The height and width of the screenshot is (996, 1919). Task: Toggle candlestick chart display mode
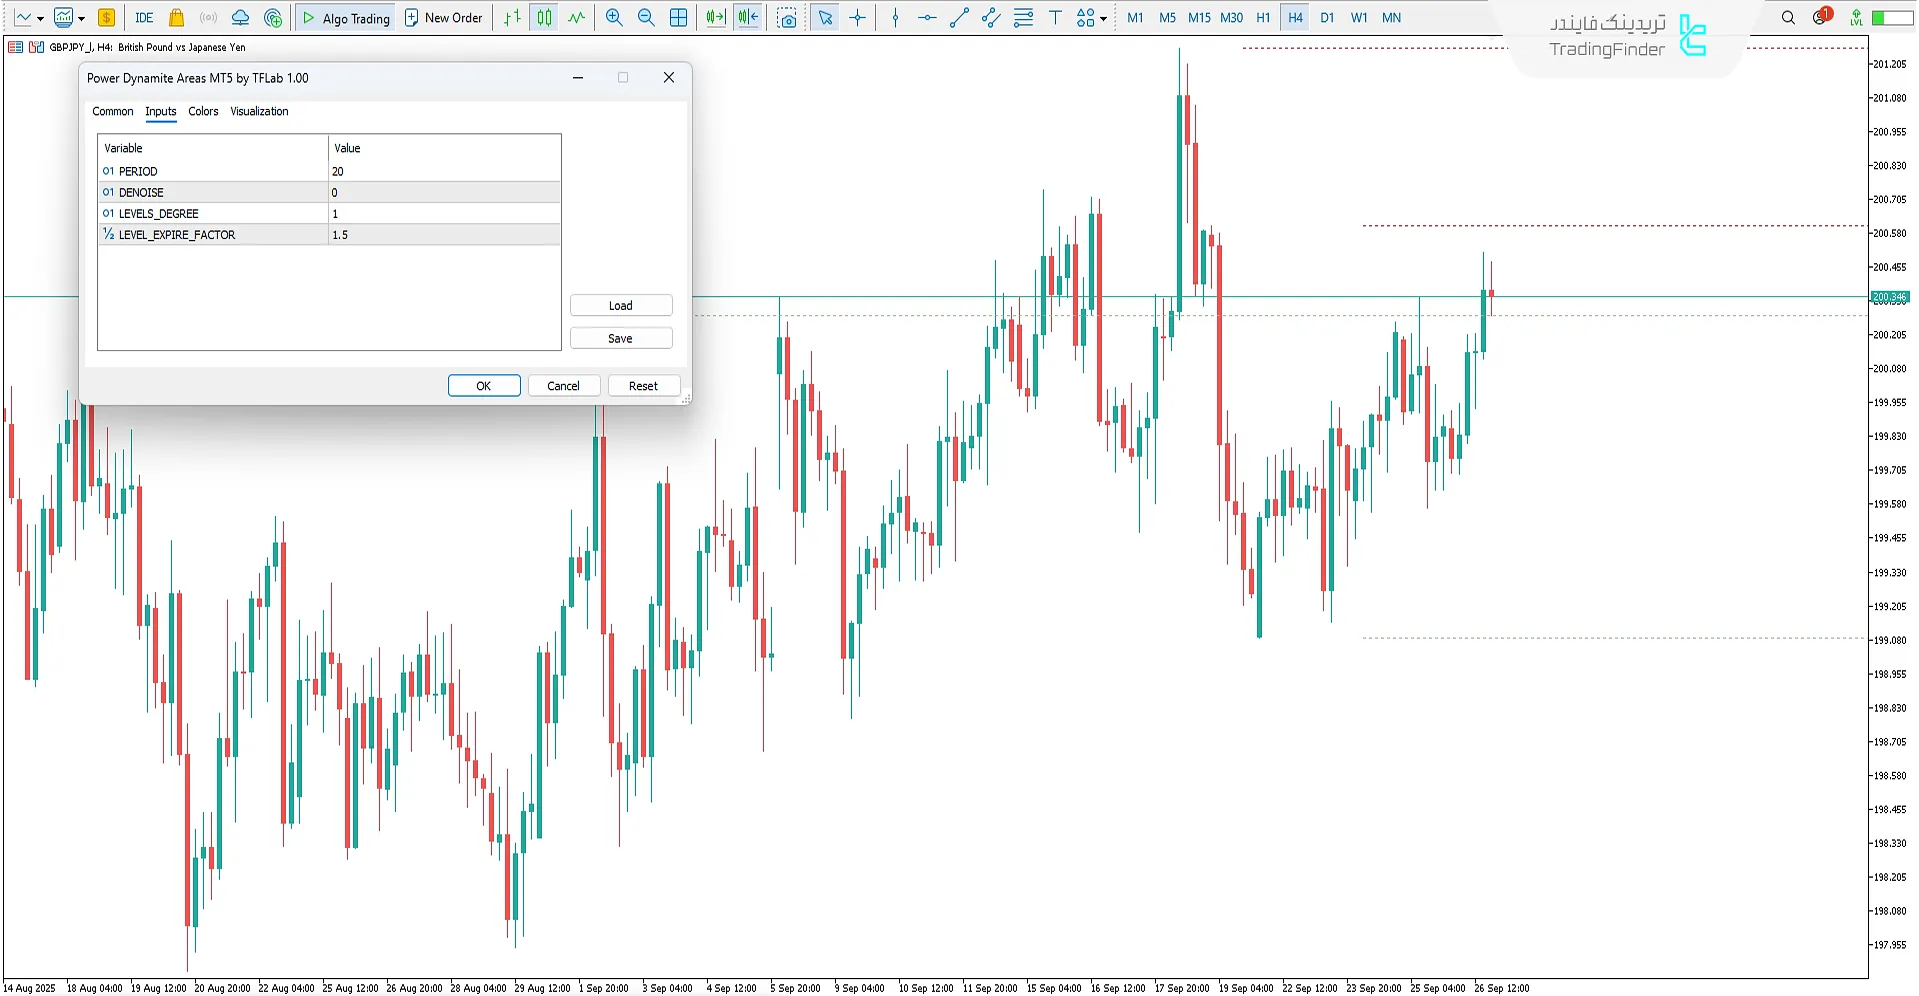tap(544, 18)
